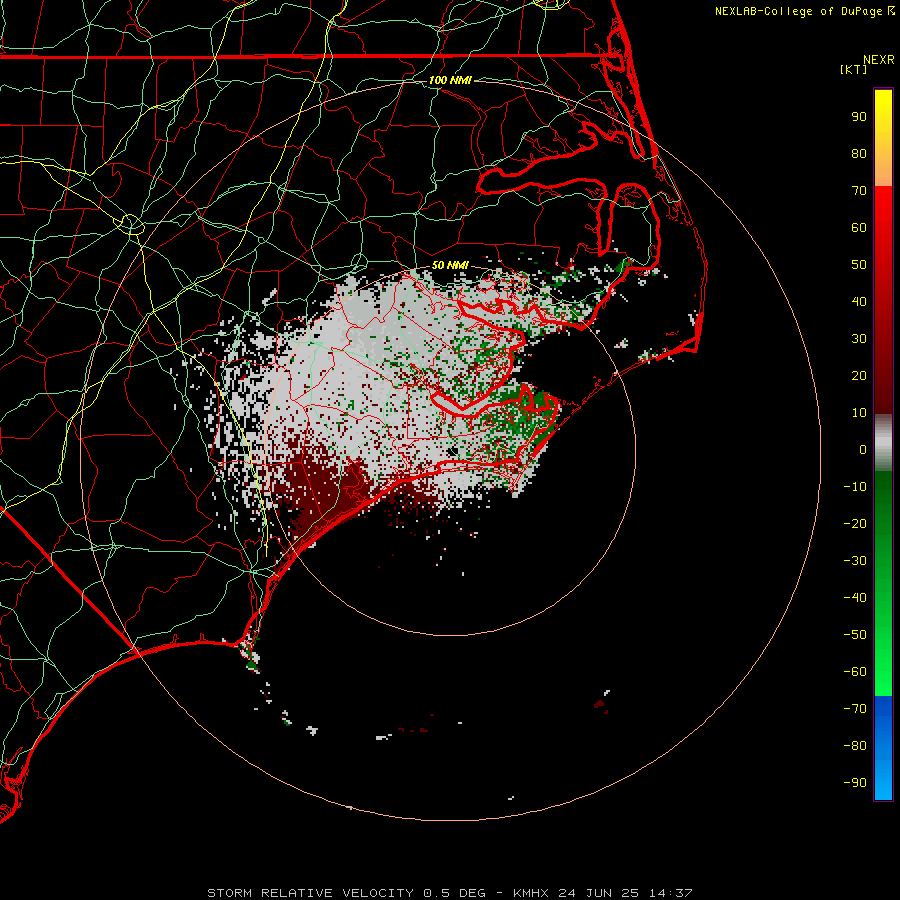The image size is (900, 900).
Task: Click the -10 value on velocity scale
Action: click(855, 487)
